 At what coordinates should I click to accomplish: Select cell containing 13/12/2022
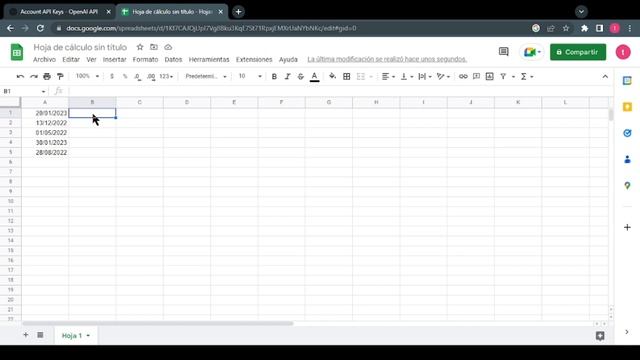pyautogui.click(x=45, y=123)
